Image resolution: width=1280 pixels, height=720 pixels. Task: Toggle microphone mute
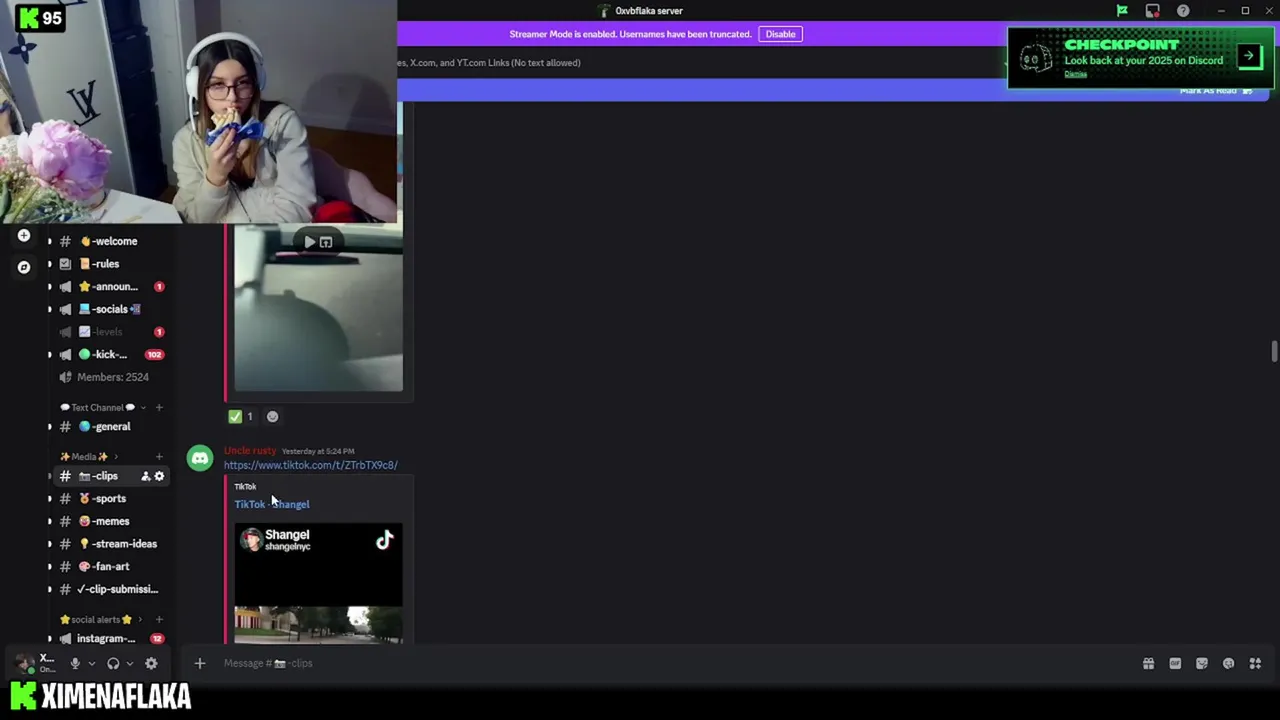(x=75, y=663)
